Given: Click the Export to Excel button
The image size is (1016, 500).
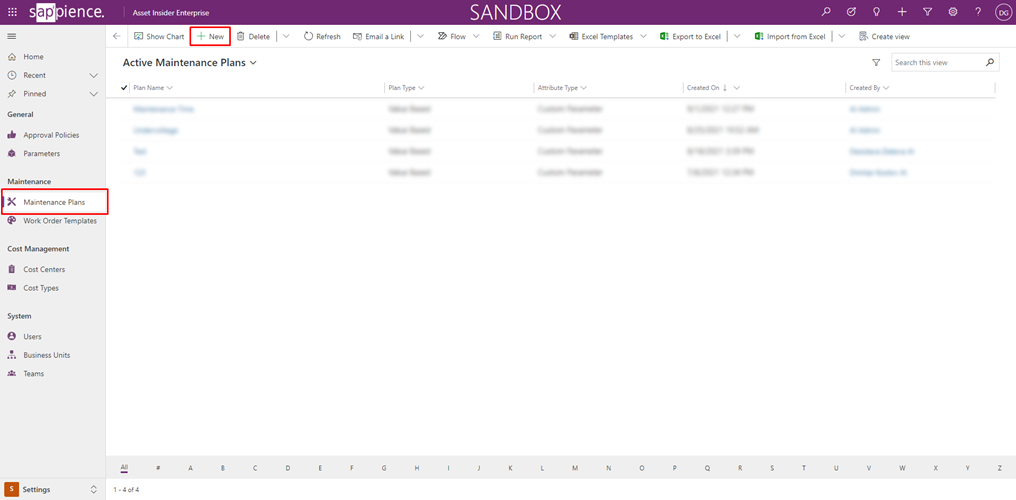Looking at the screenshot, I should [x=690, y=36].
